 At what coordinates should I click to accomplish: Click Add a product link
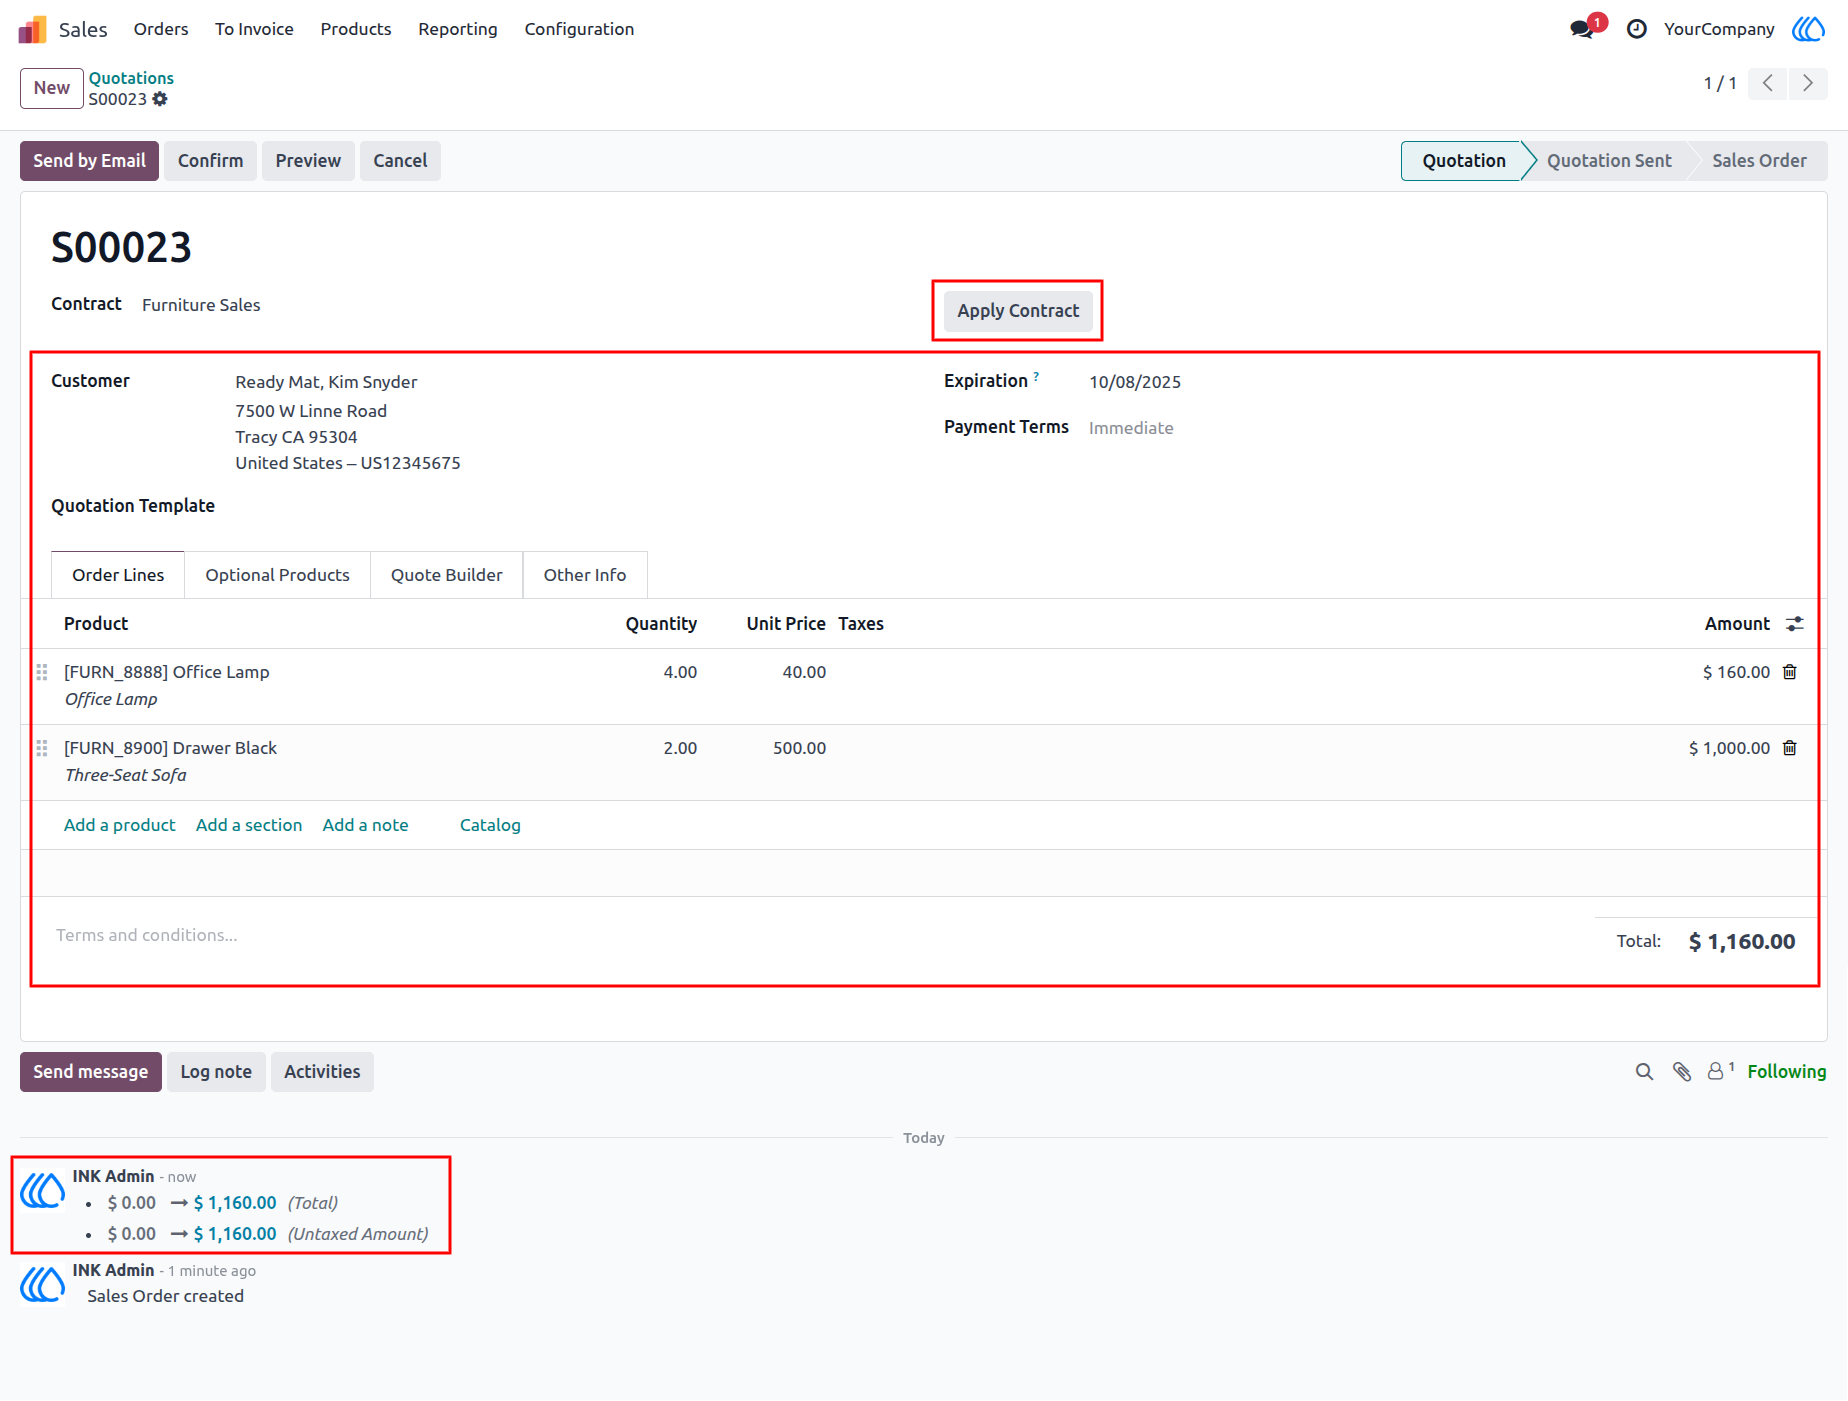pos(120,825)
